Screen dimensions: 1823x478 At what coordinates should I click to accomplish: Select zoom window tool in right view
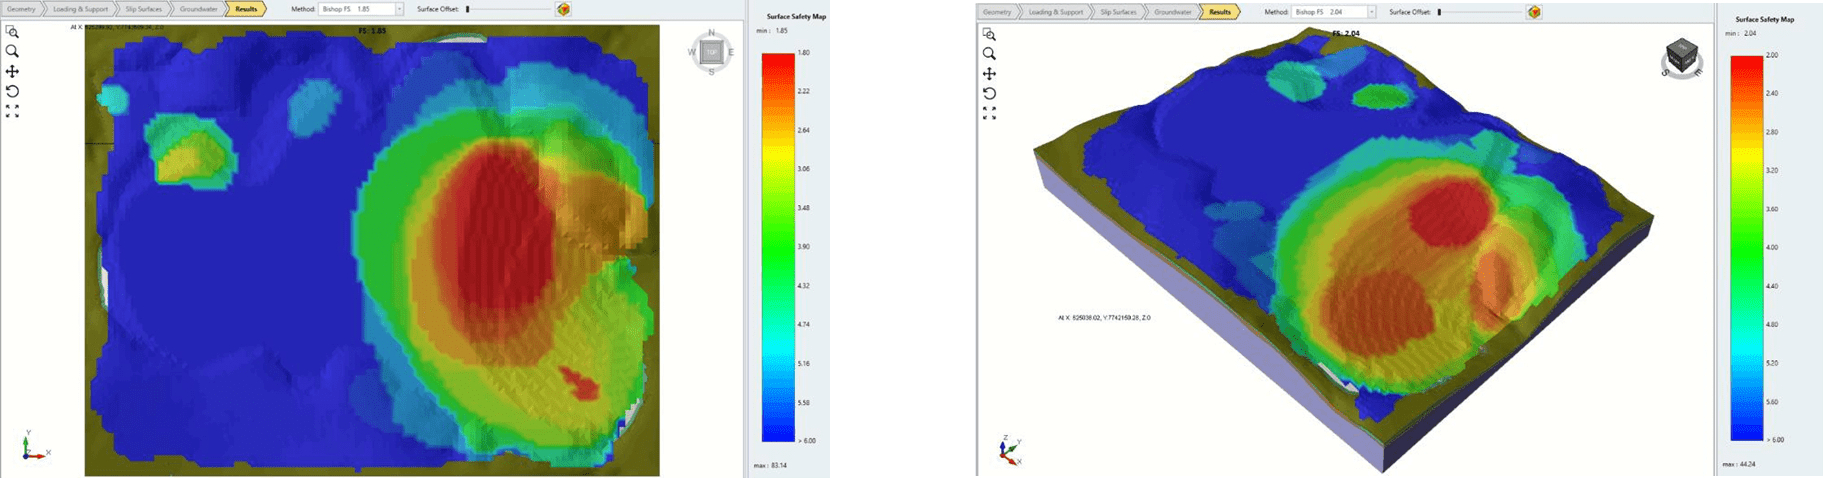[989, 34]
